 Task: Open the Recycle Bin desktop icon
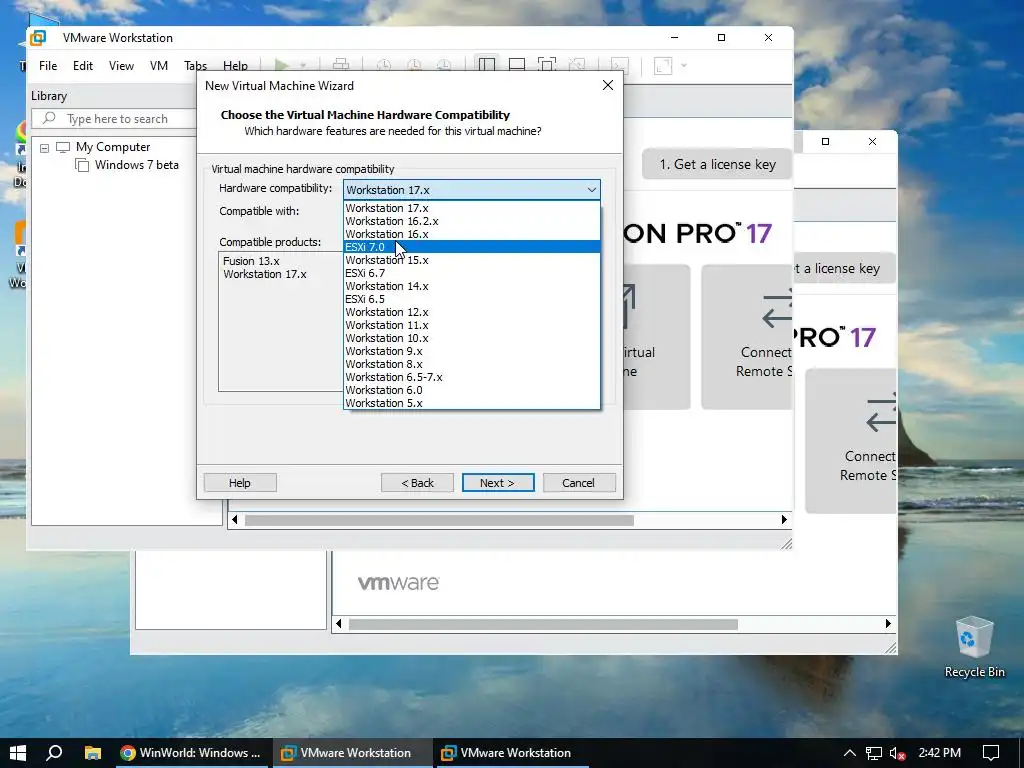click(974, 647)
